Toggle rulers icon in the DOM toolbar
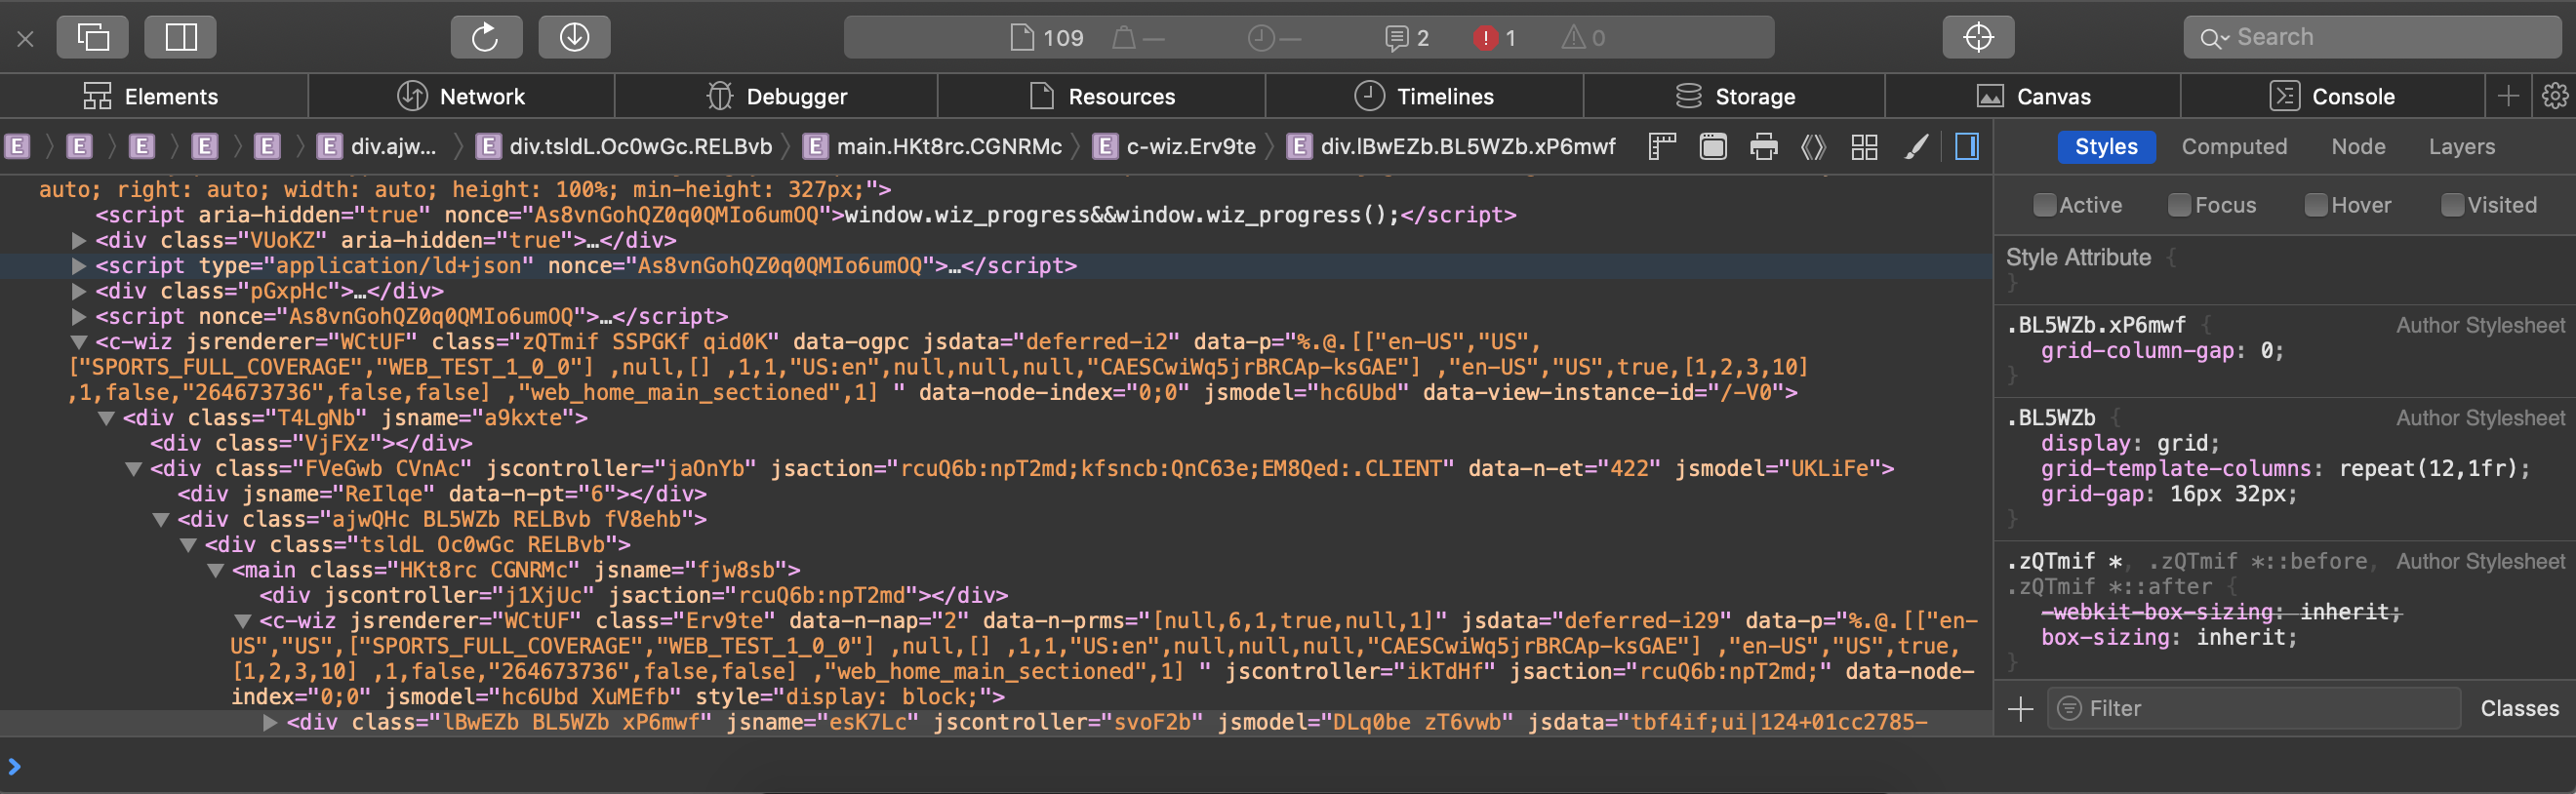This screenshot has width=2576, height=794. [1662, 147]
